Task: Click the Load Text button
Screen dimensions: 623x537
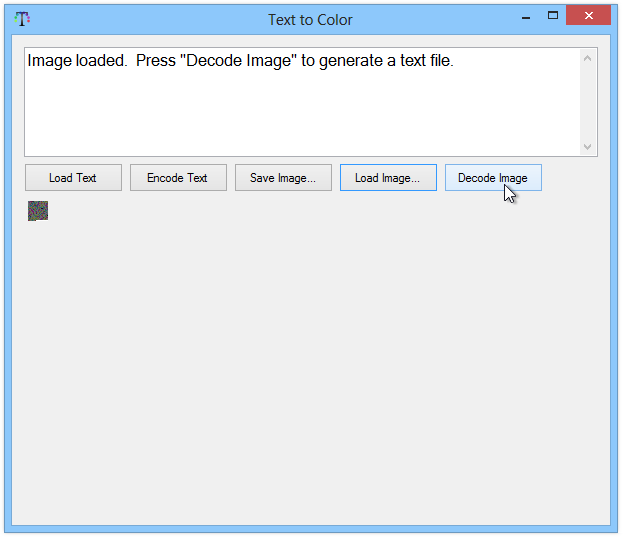Action: coord(74,178)
